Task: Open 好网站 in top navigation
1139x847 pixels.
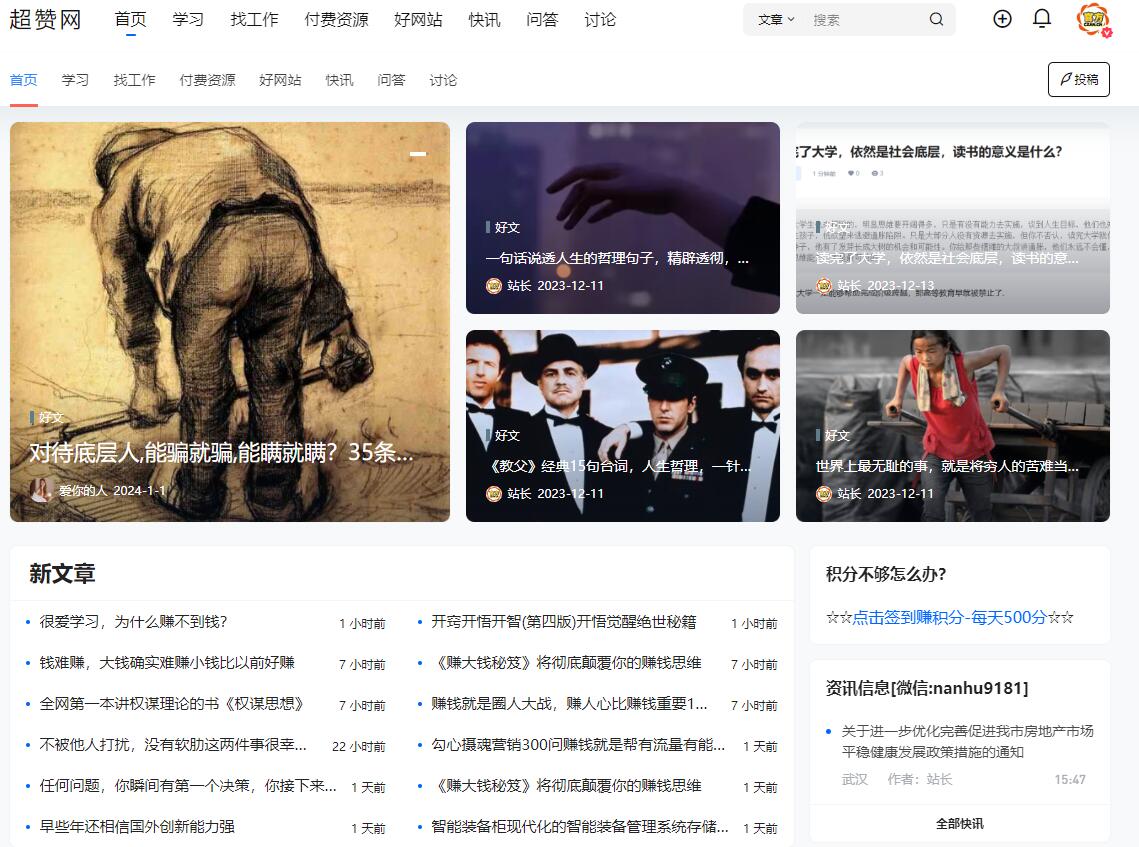Action: coord(418,20)
